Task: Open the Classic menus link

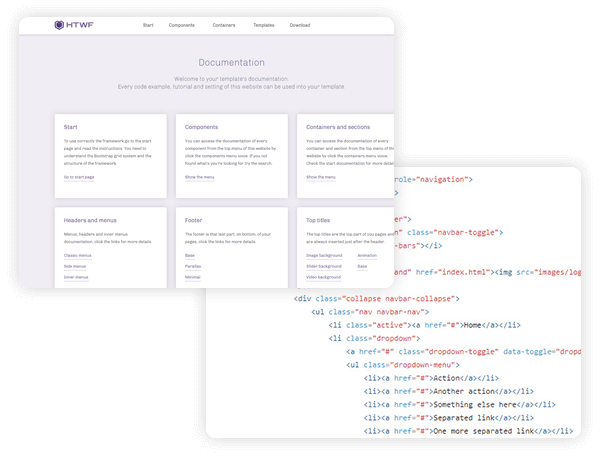Action: [76, 256]
